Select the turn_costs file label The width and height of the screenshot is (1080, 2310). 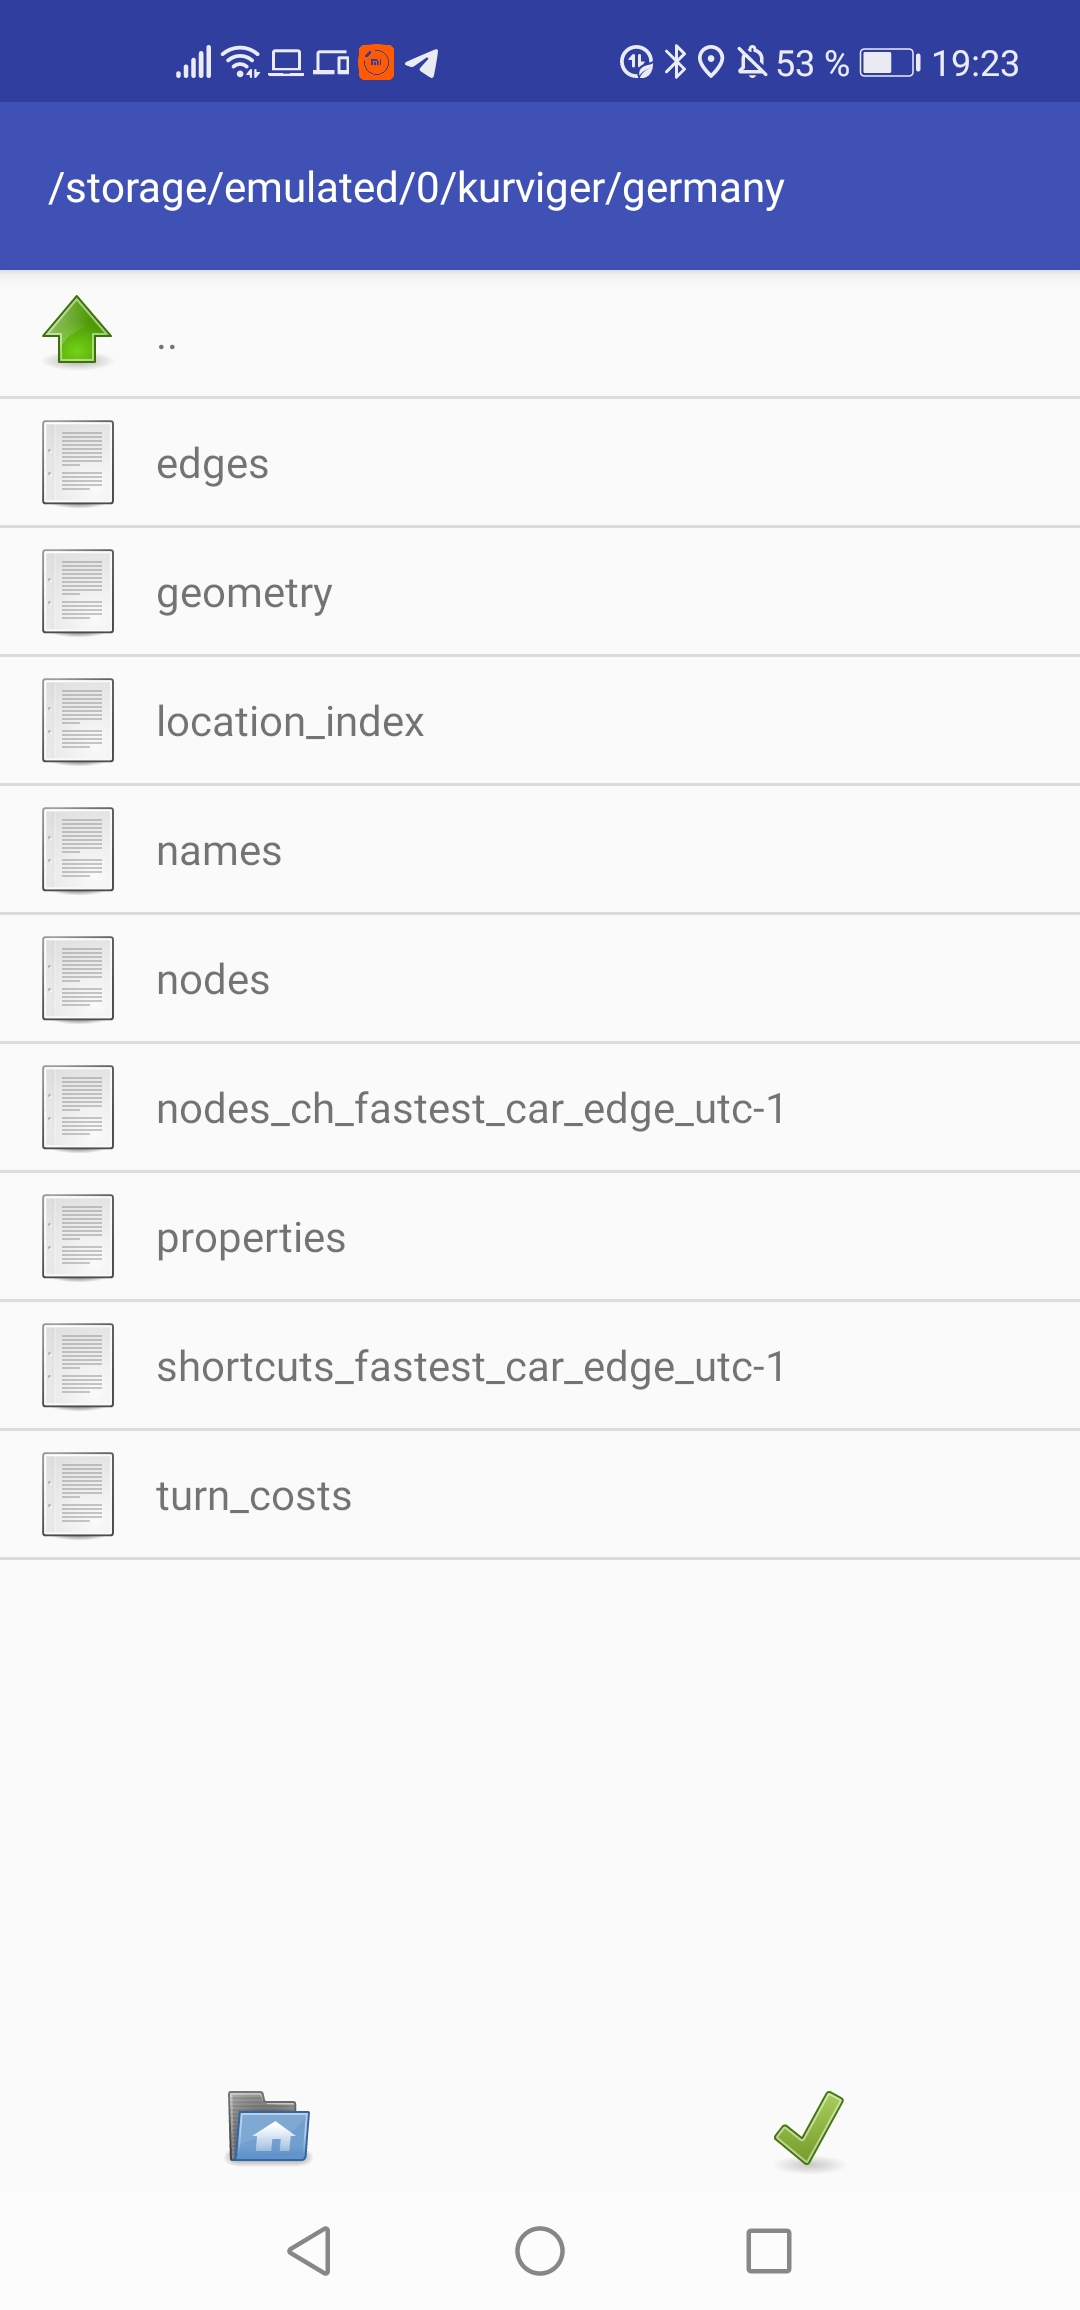(x=254, y=1496)
